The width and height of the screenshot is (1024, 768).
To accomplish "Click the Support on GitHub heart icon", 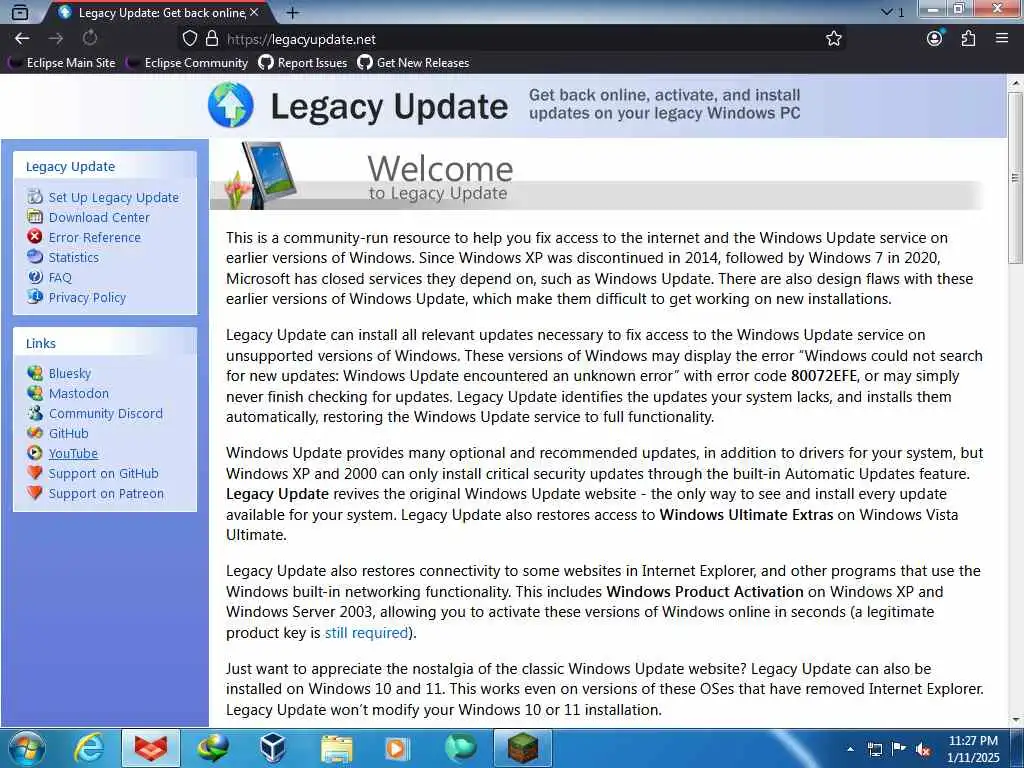I will (x=35, y=473).
